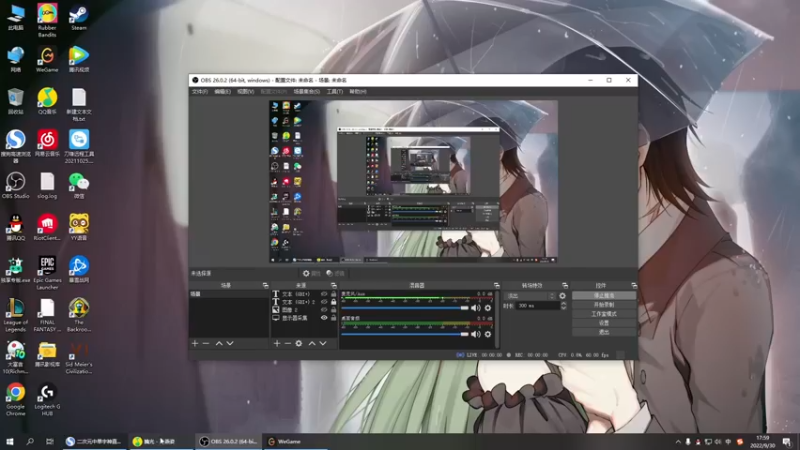Adjust the desktop audio volume slider

coord(405,334)
